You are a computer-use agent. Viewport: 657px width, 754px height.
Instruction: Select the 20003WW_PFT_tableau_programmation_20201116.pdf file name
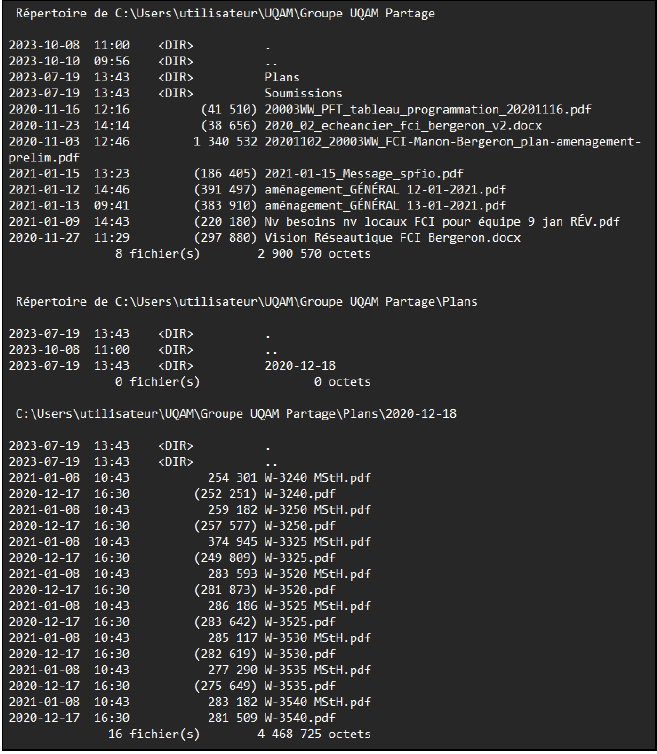[428, 110]
